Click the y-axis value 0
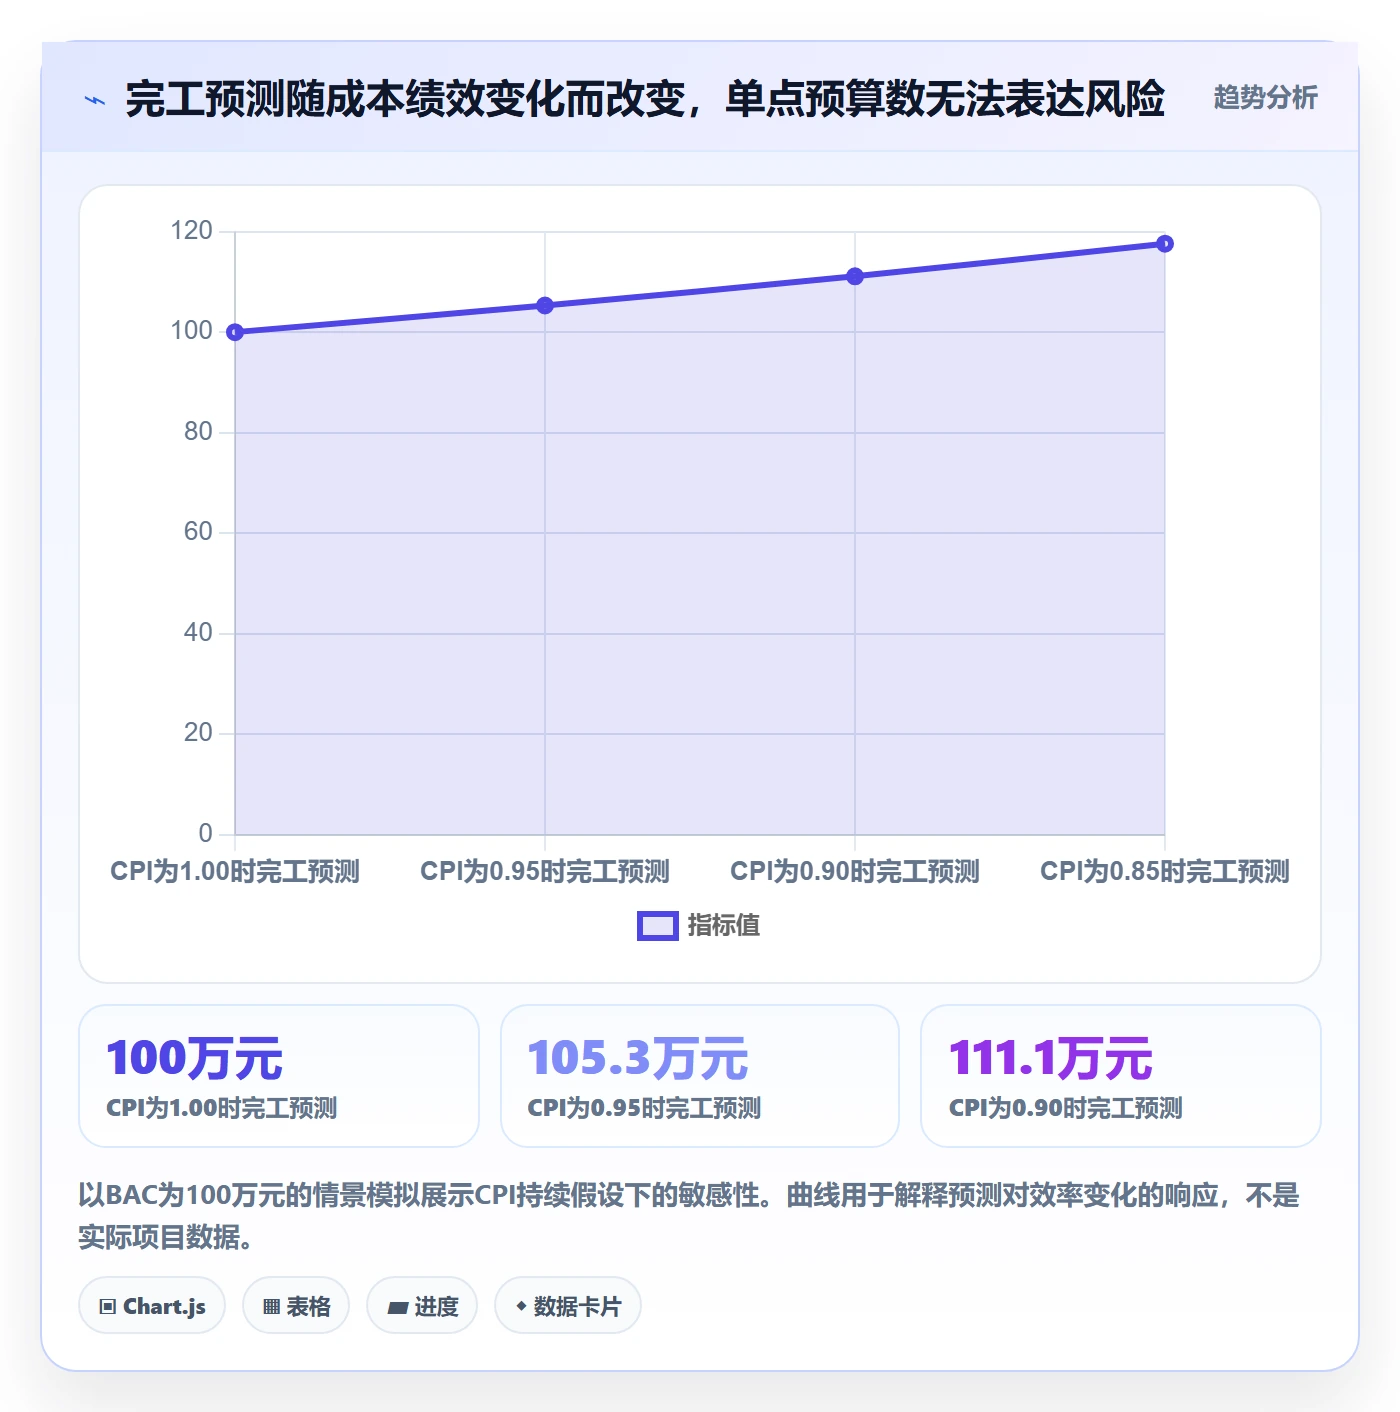Viewport: 1400px width, 1412px height. coord(205,833)
